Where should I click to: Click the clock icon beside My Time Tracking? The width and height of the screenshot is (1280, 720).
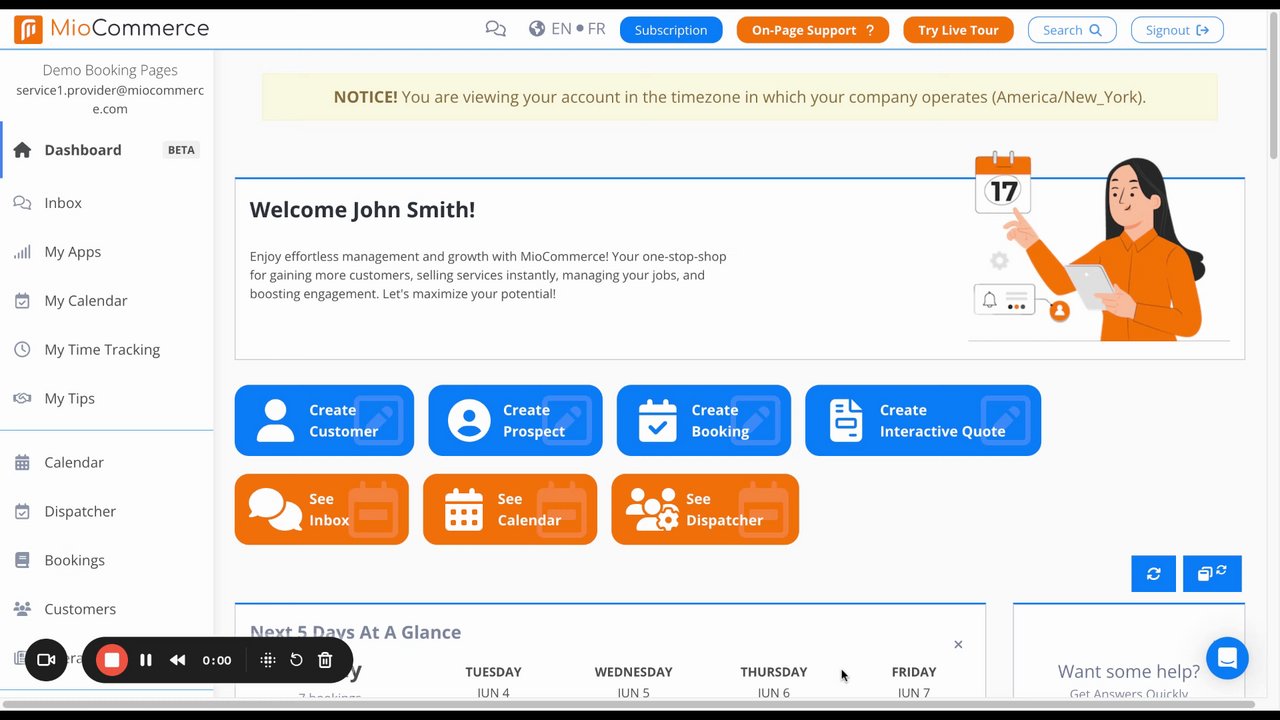pos(22,349)
